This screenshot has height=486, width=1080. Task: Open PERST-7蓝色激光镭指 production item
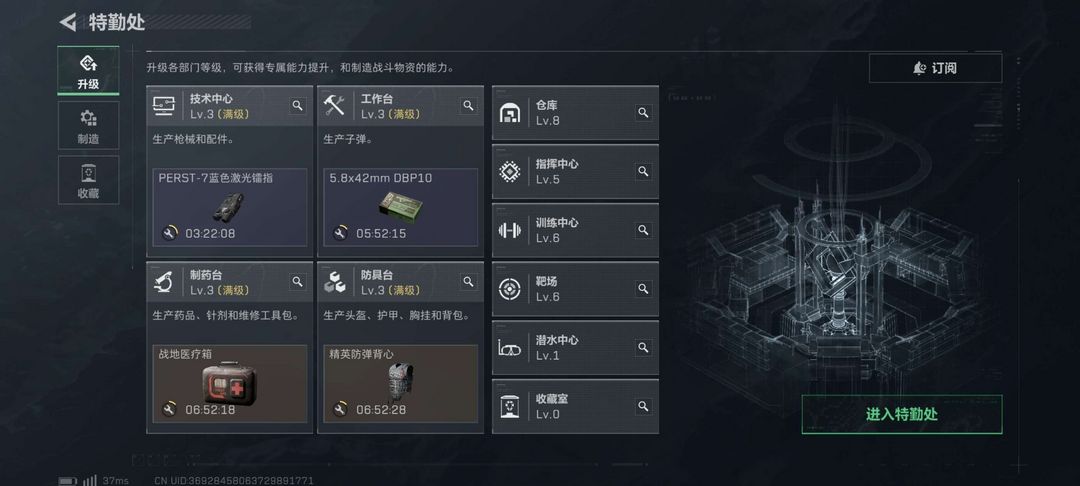(x=230, y=207)
